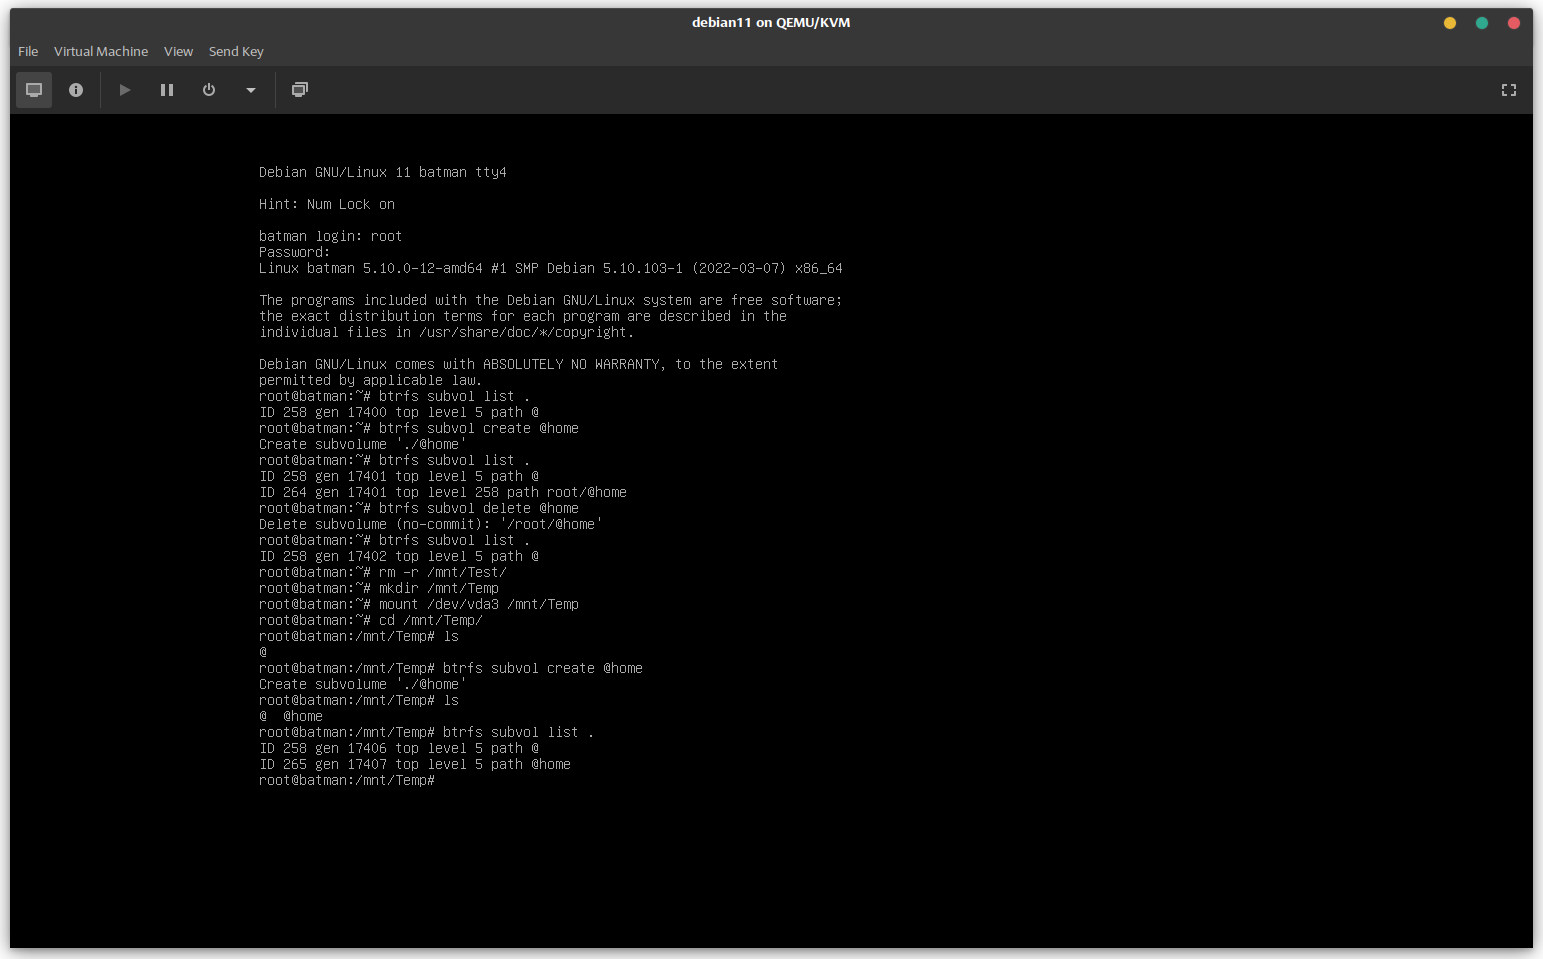Show virtual hardware details info icon
The width and height of the screenshot is (1543, 959).
[x=76, y=90]
